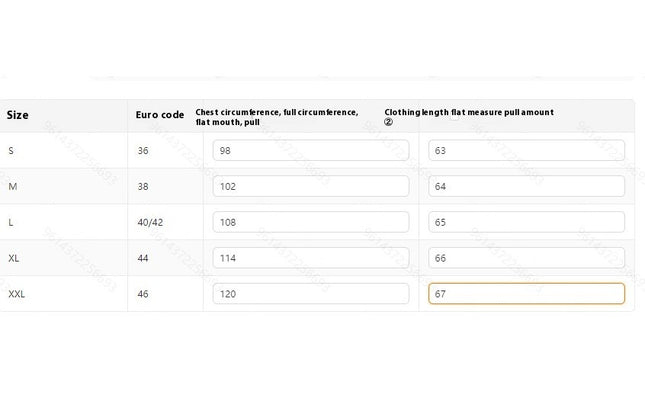The image size is (645, 398).
Task: Select chest circumference field showing 114
Action: [311, 258]
